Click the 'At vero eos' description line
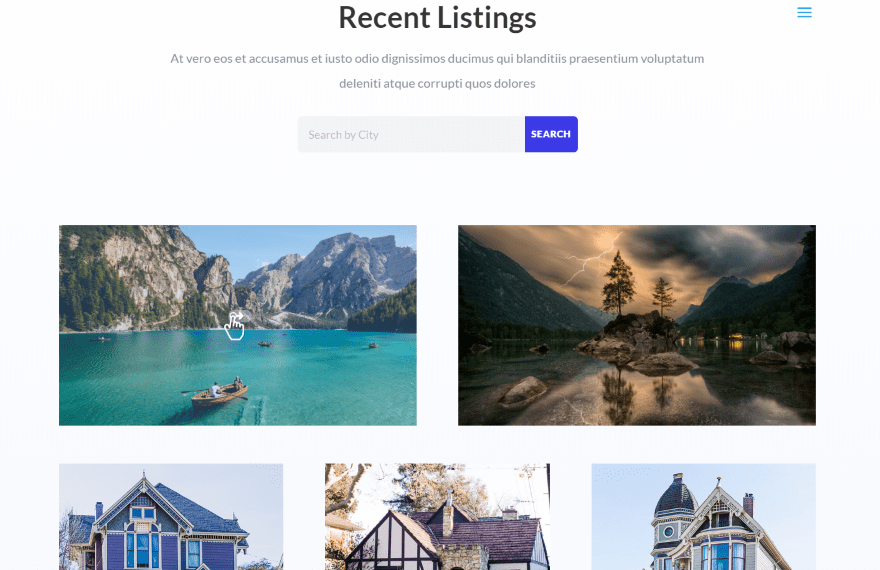The image size is (880, 570). point(437,58)
